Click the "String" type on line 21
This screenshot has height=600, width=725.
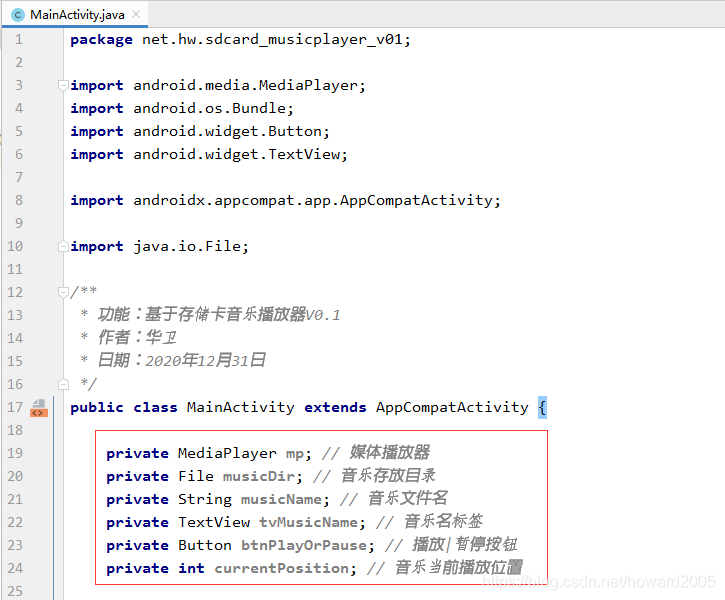pyautogui.click(x=205, y=500)
